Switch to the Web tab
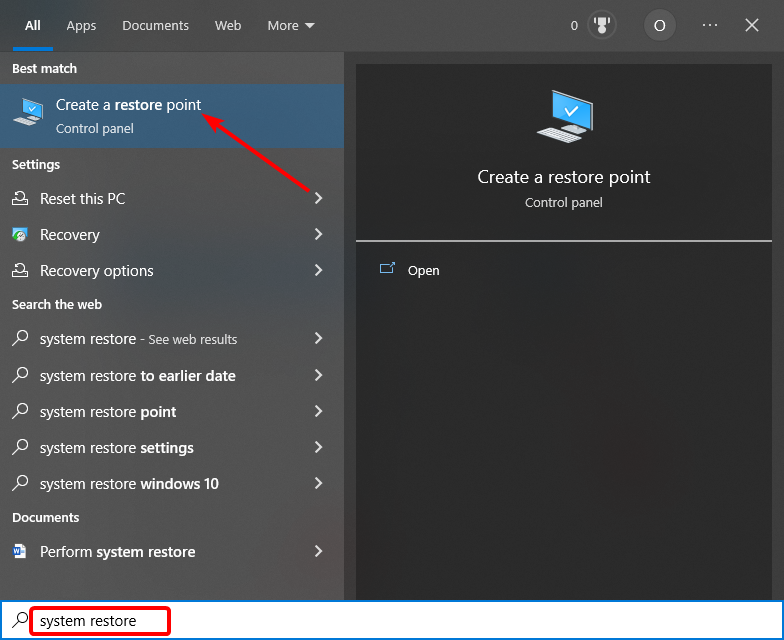The height and width of the screenshot is (640, 784). pyautogui.click(x=228, y=26)
